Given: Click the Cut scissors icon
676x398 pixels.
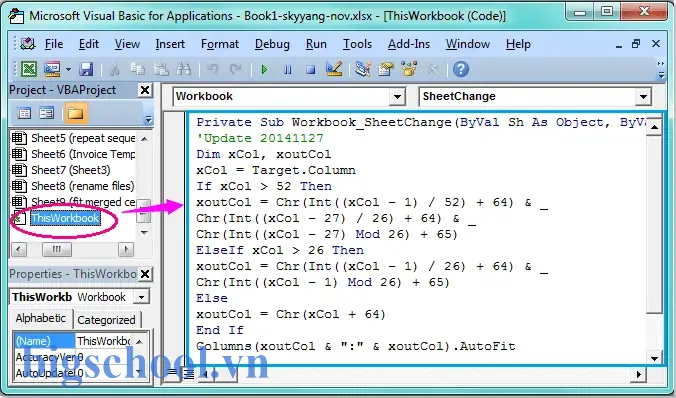Looking at the screenshot, I should pyautogui.click(x=115, y=69).
